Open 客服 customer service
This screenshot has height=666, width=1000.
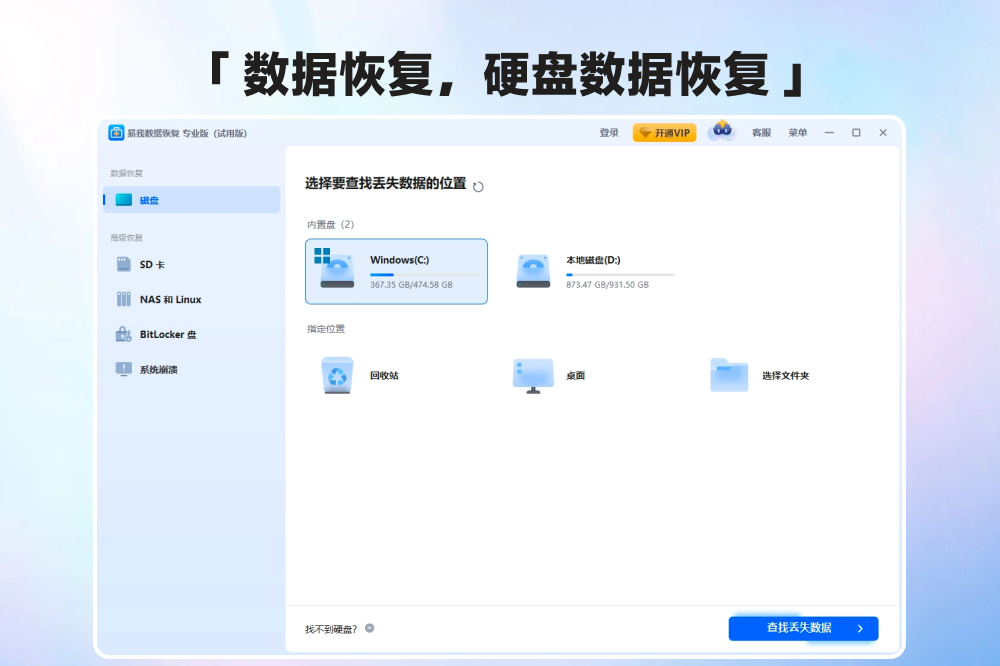click(761, 133)
